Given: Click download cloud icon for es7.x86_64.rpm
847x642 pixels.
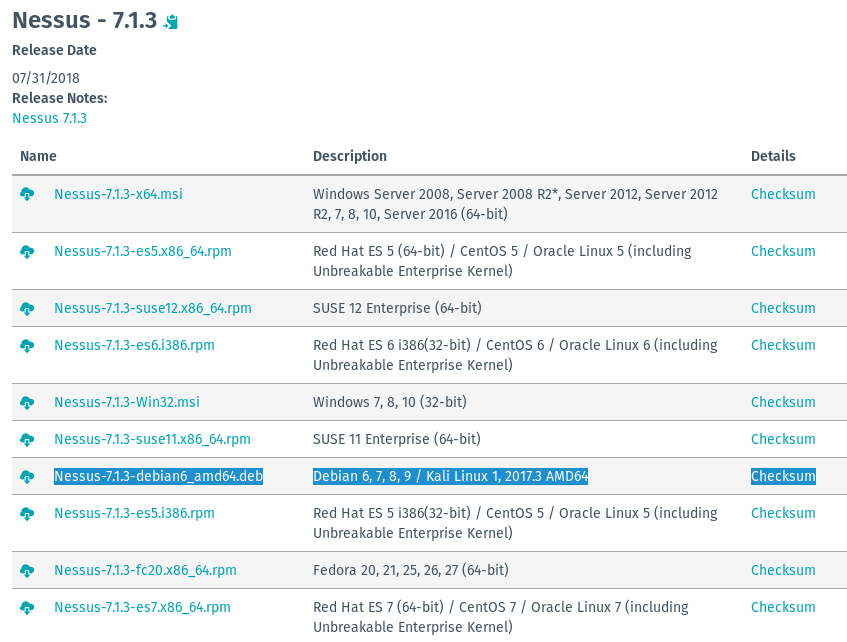Looking at the screenshot, I should point(27,607).
